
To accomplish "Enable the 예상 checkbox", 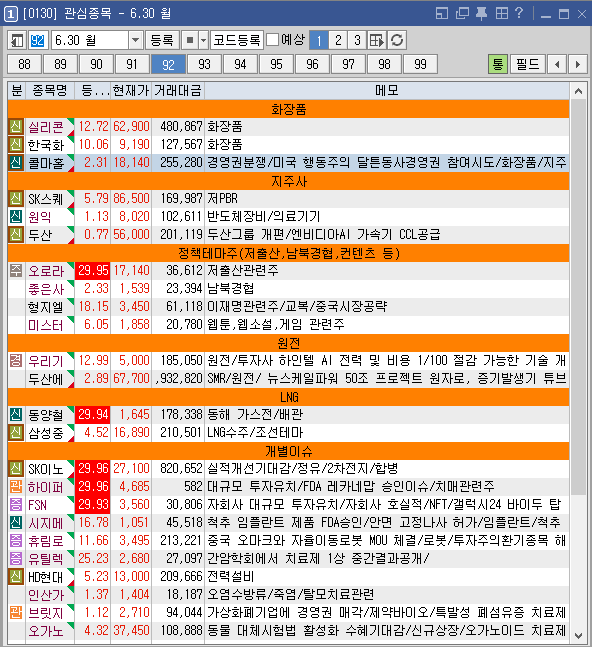I will click(273, 40).
